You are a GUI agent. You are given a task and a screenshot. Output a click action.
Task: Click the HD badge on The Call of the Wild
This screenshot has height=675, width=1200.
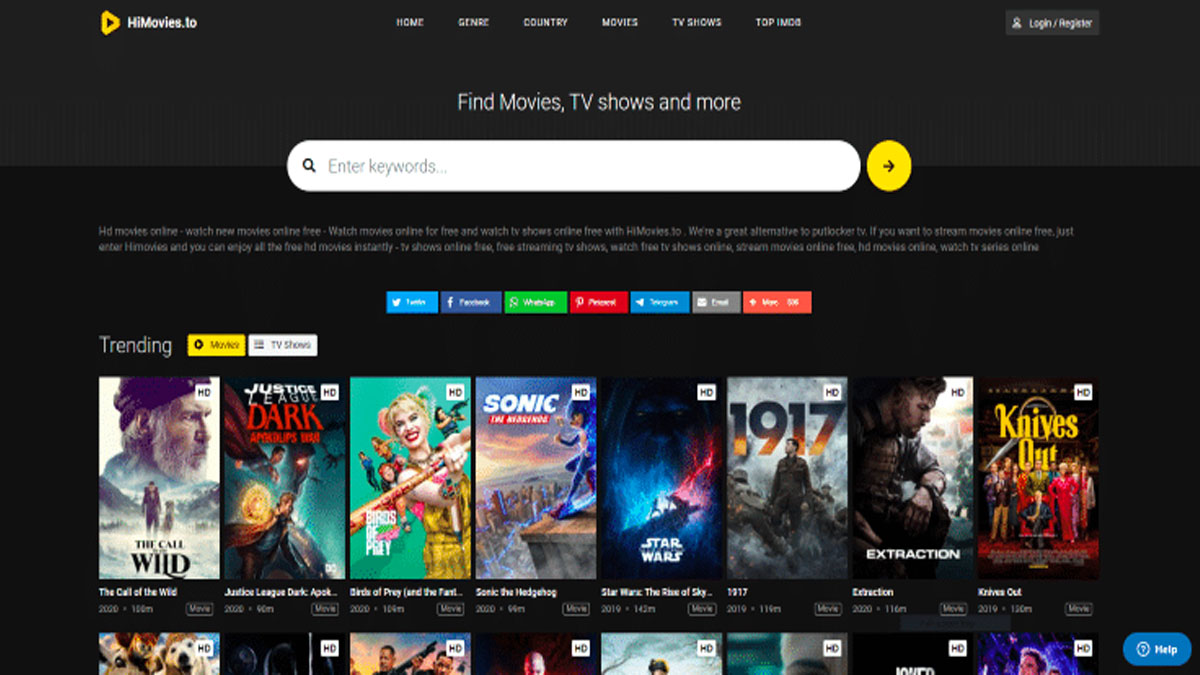click(x=204, y=392)
